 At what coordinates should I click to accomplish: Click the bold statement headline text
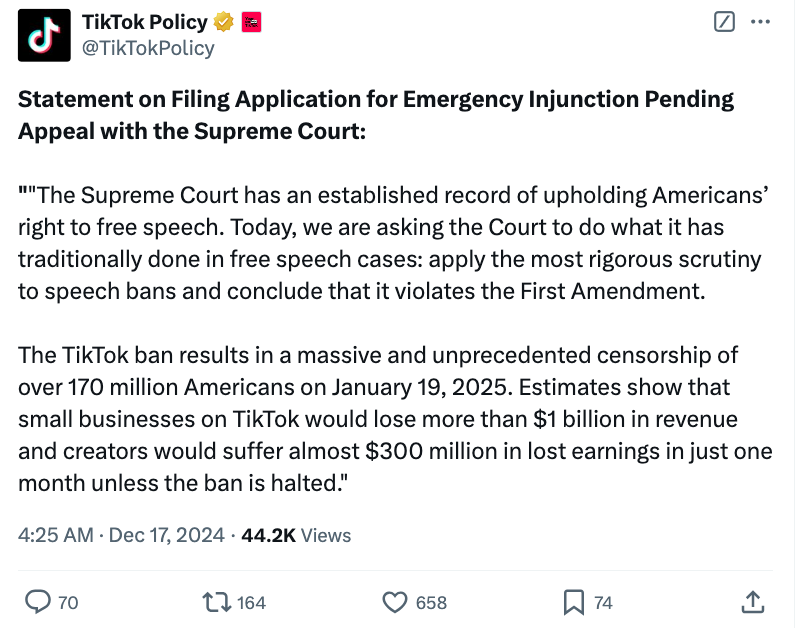(x=375, y=115)
